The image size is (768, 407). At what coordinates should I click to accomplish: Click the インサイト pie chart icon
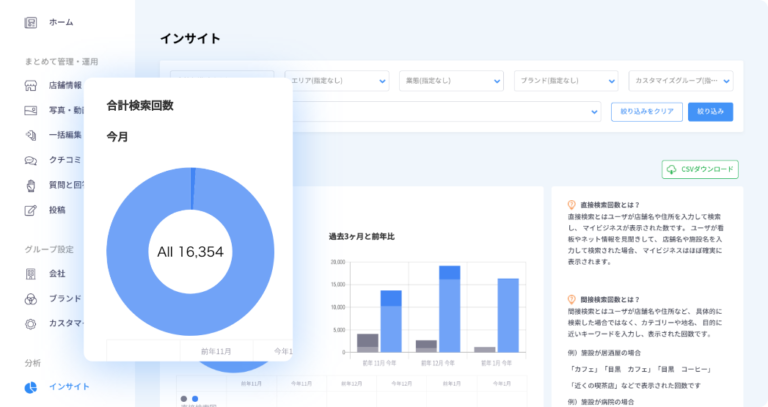(x=30, y=386)
